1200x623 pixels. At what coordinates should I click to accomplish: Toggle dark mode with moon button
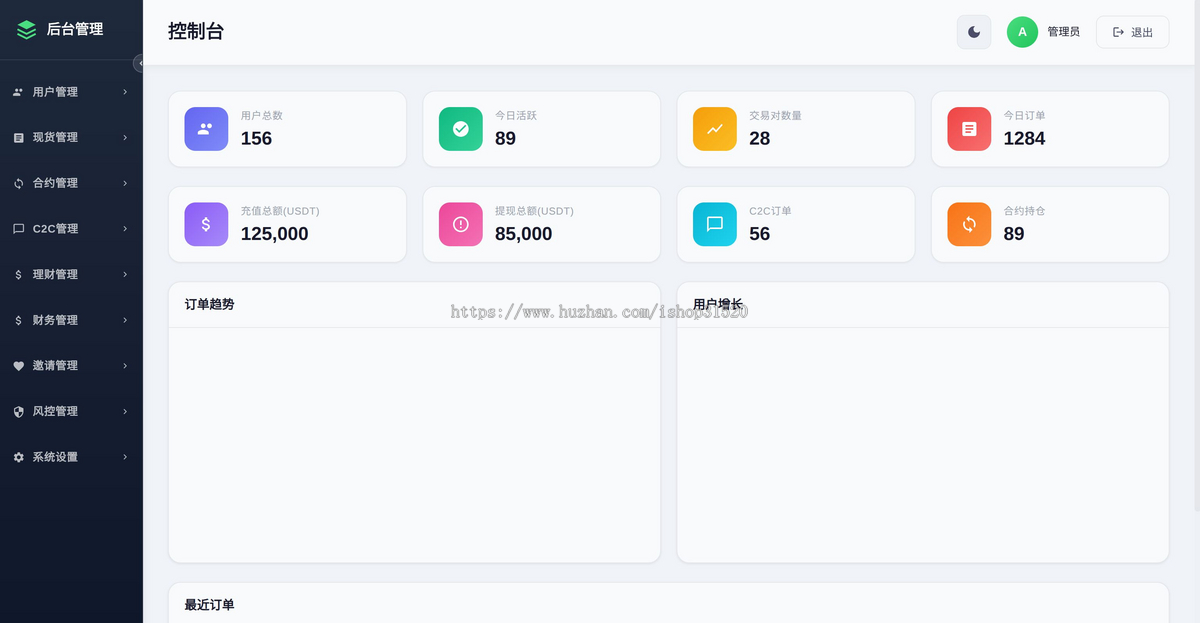click(974, 32)
